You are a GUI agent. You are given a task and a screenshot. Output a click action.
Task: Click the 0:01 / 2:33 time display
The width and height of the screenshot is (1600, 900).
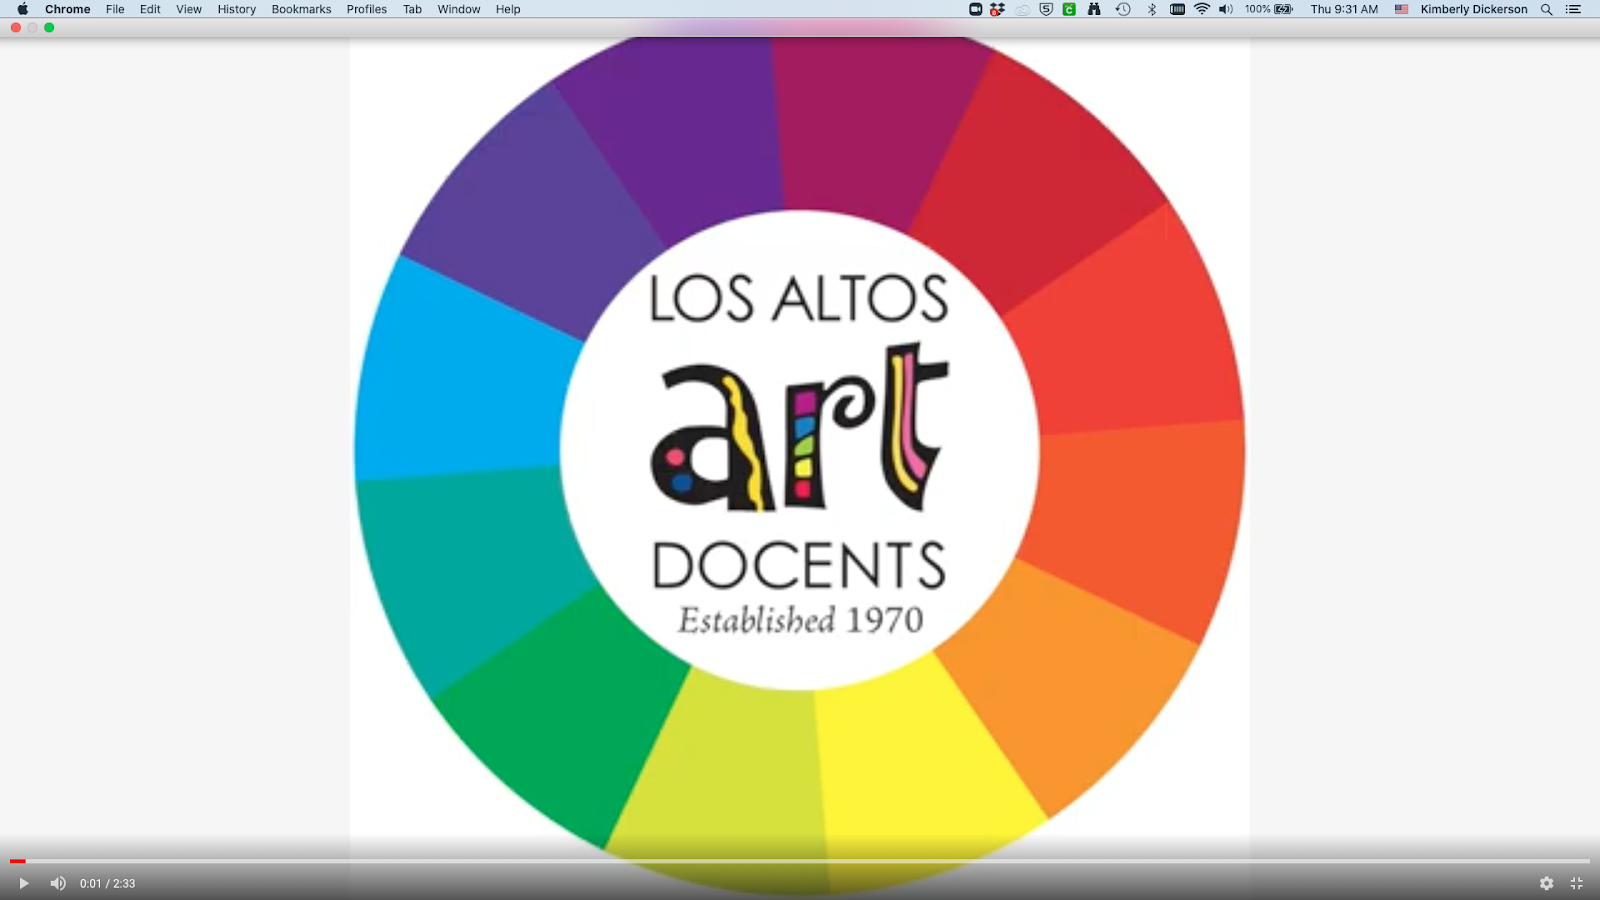click(x=107, y=884)
